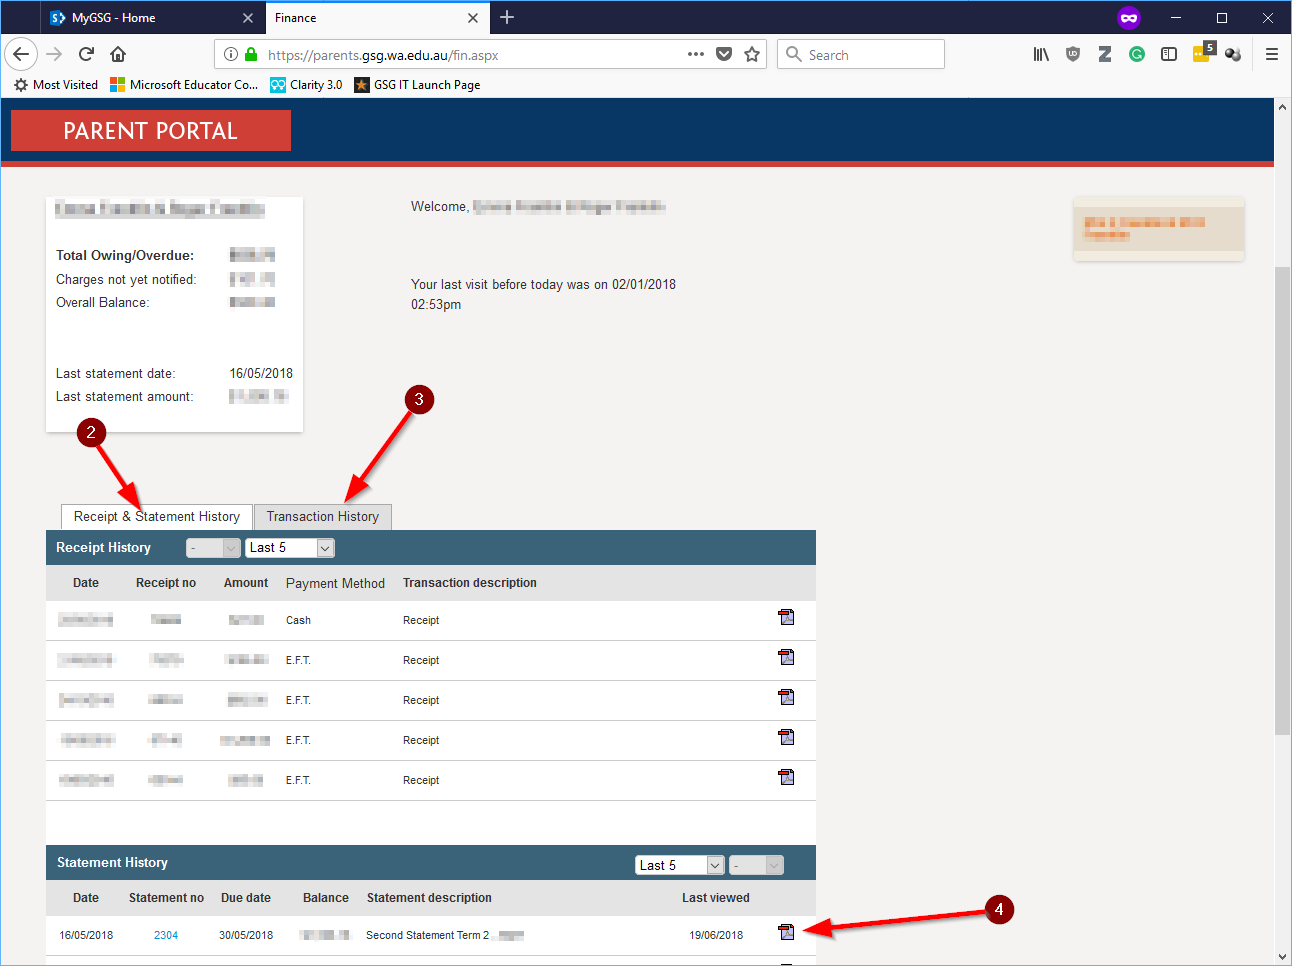Open the Firefox Library panel
The image size is (1292, 966).
coord(1040,54)
